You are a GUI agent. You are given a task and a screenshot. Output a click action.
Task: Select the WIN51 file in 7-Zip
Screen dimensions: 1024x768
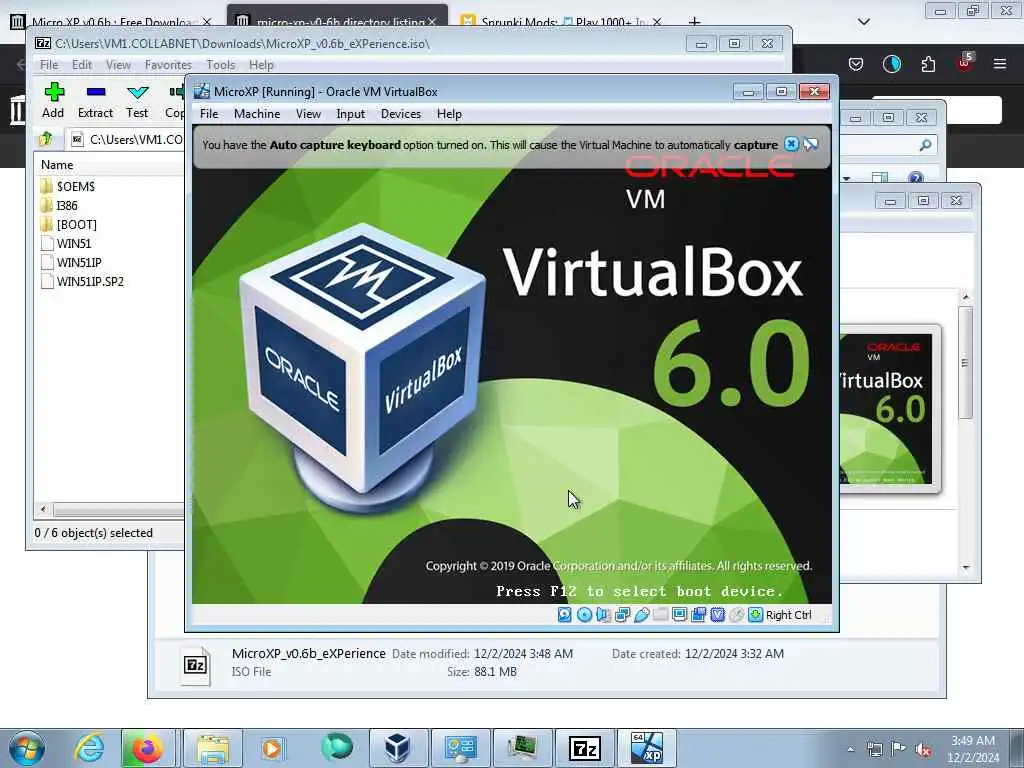coord(66,244)
